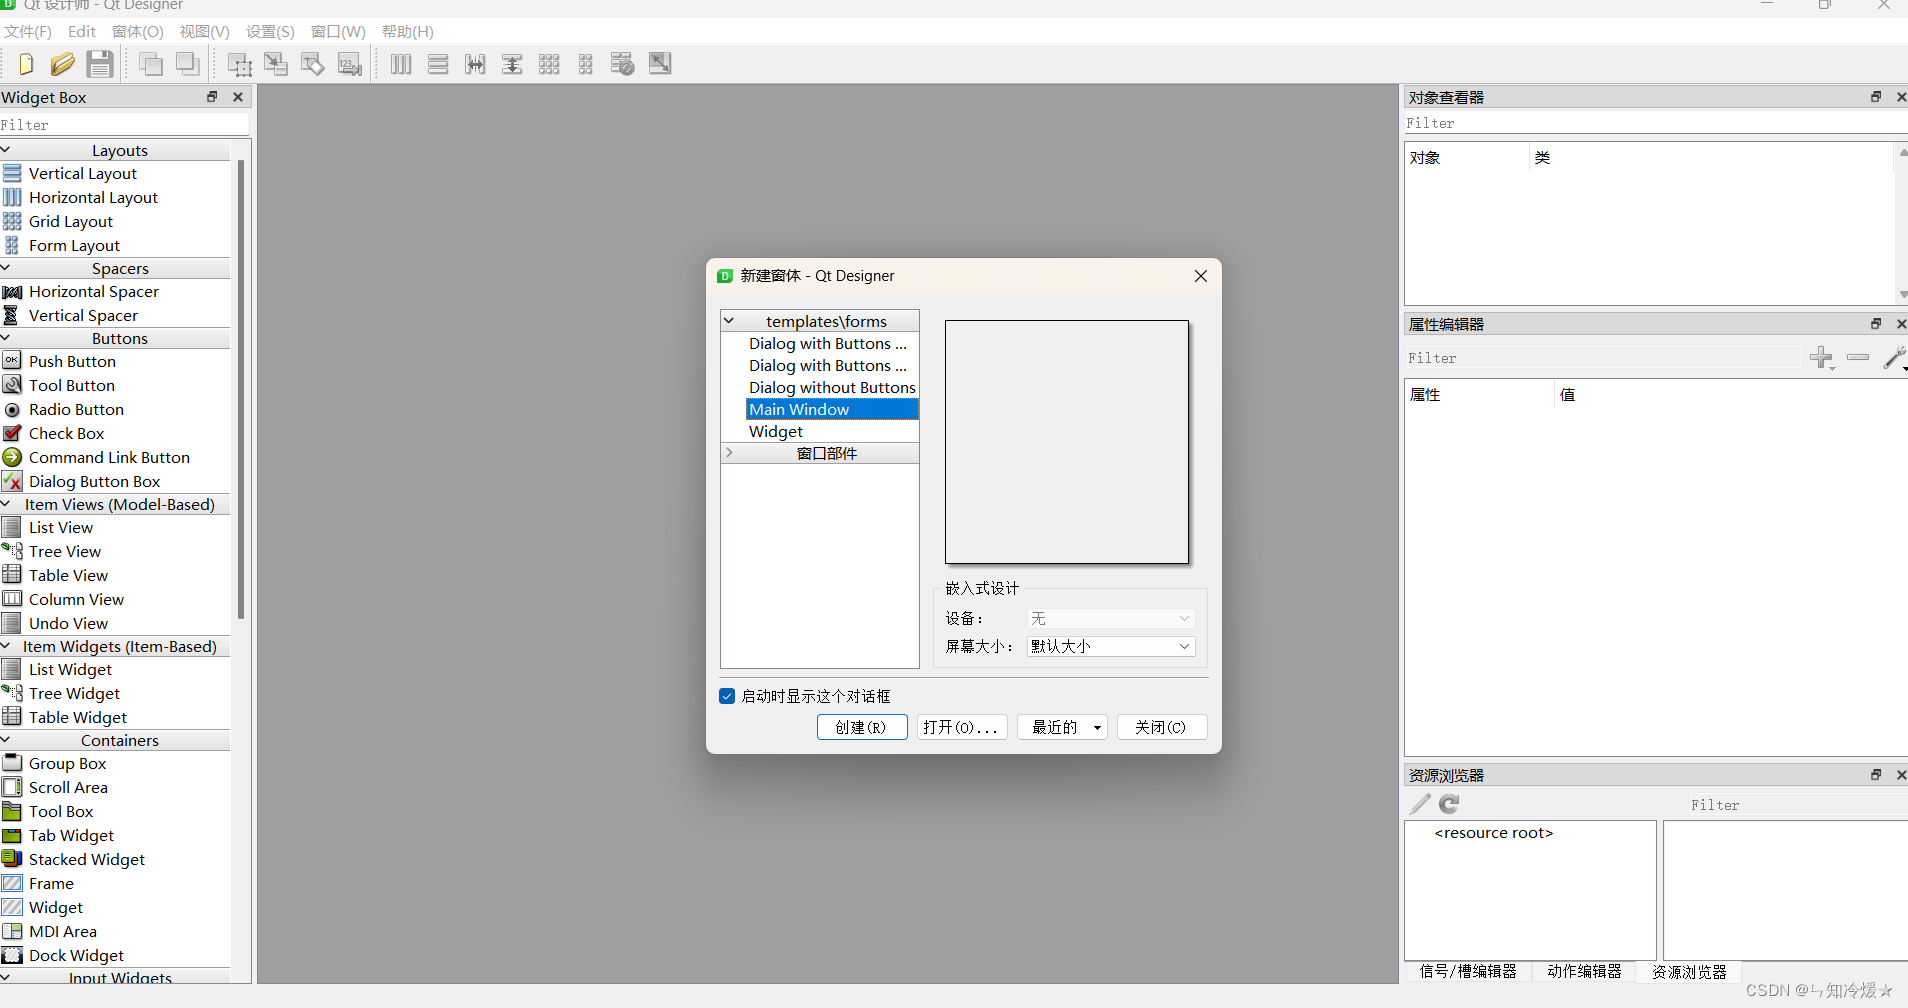Open the 文件(F) menu
This screenshot has height=1008, width=1908.
pos(27,31)
